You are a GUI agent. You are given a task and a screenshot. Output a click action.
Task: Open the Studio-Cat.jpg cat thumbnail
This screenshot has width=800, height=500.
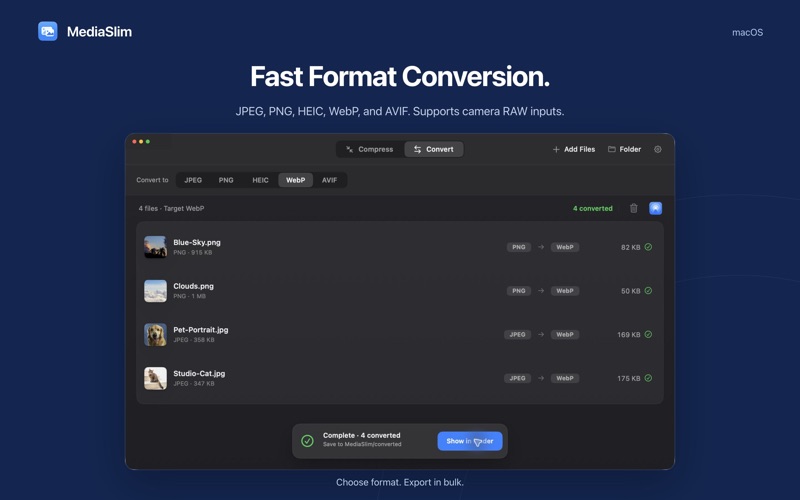tap(155, 379)
